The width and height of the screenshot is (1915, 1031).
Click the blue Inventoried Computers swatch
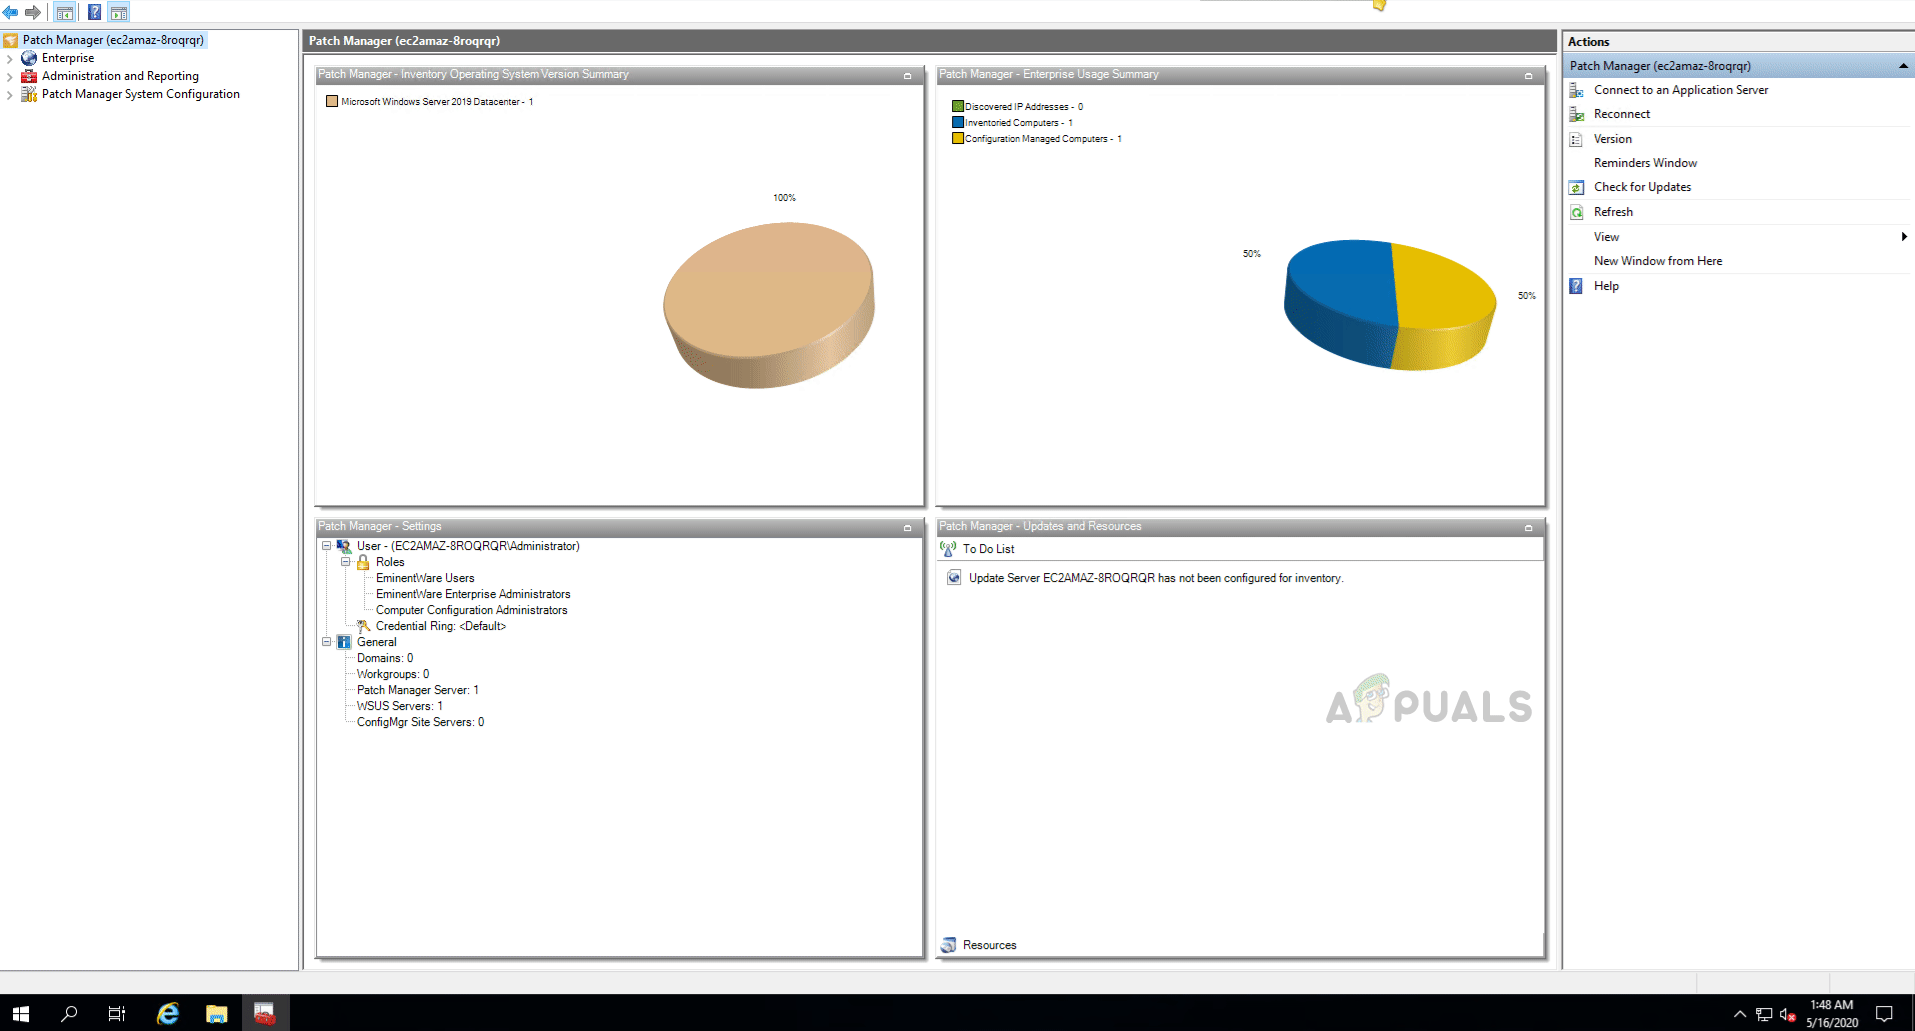[958, 122]
